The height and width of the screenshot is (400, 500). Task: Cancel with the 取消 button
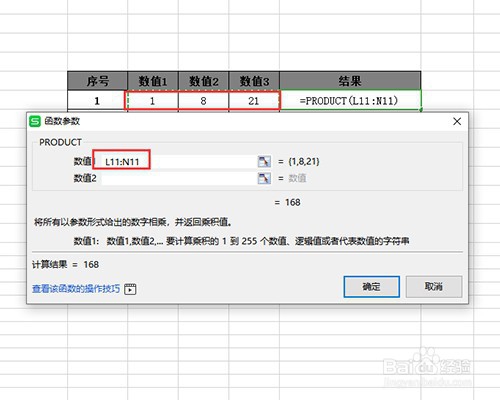(434, 286)
